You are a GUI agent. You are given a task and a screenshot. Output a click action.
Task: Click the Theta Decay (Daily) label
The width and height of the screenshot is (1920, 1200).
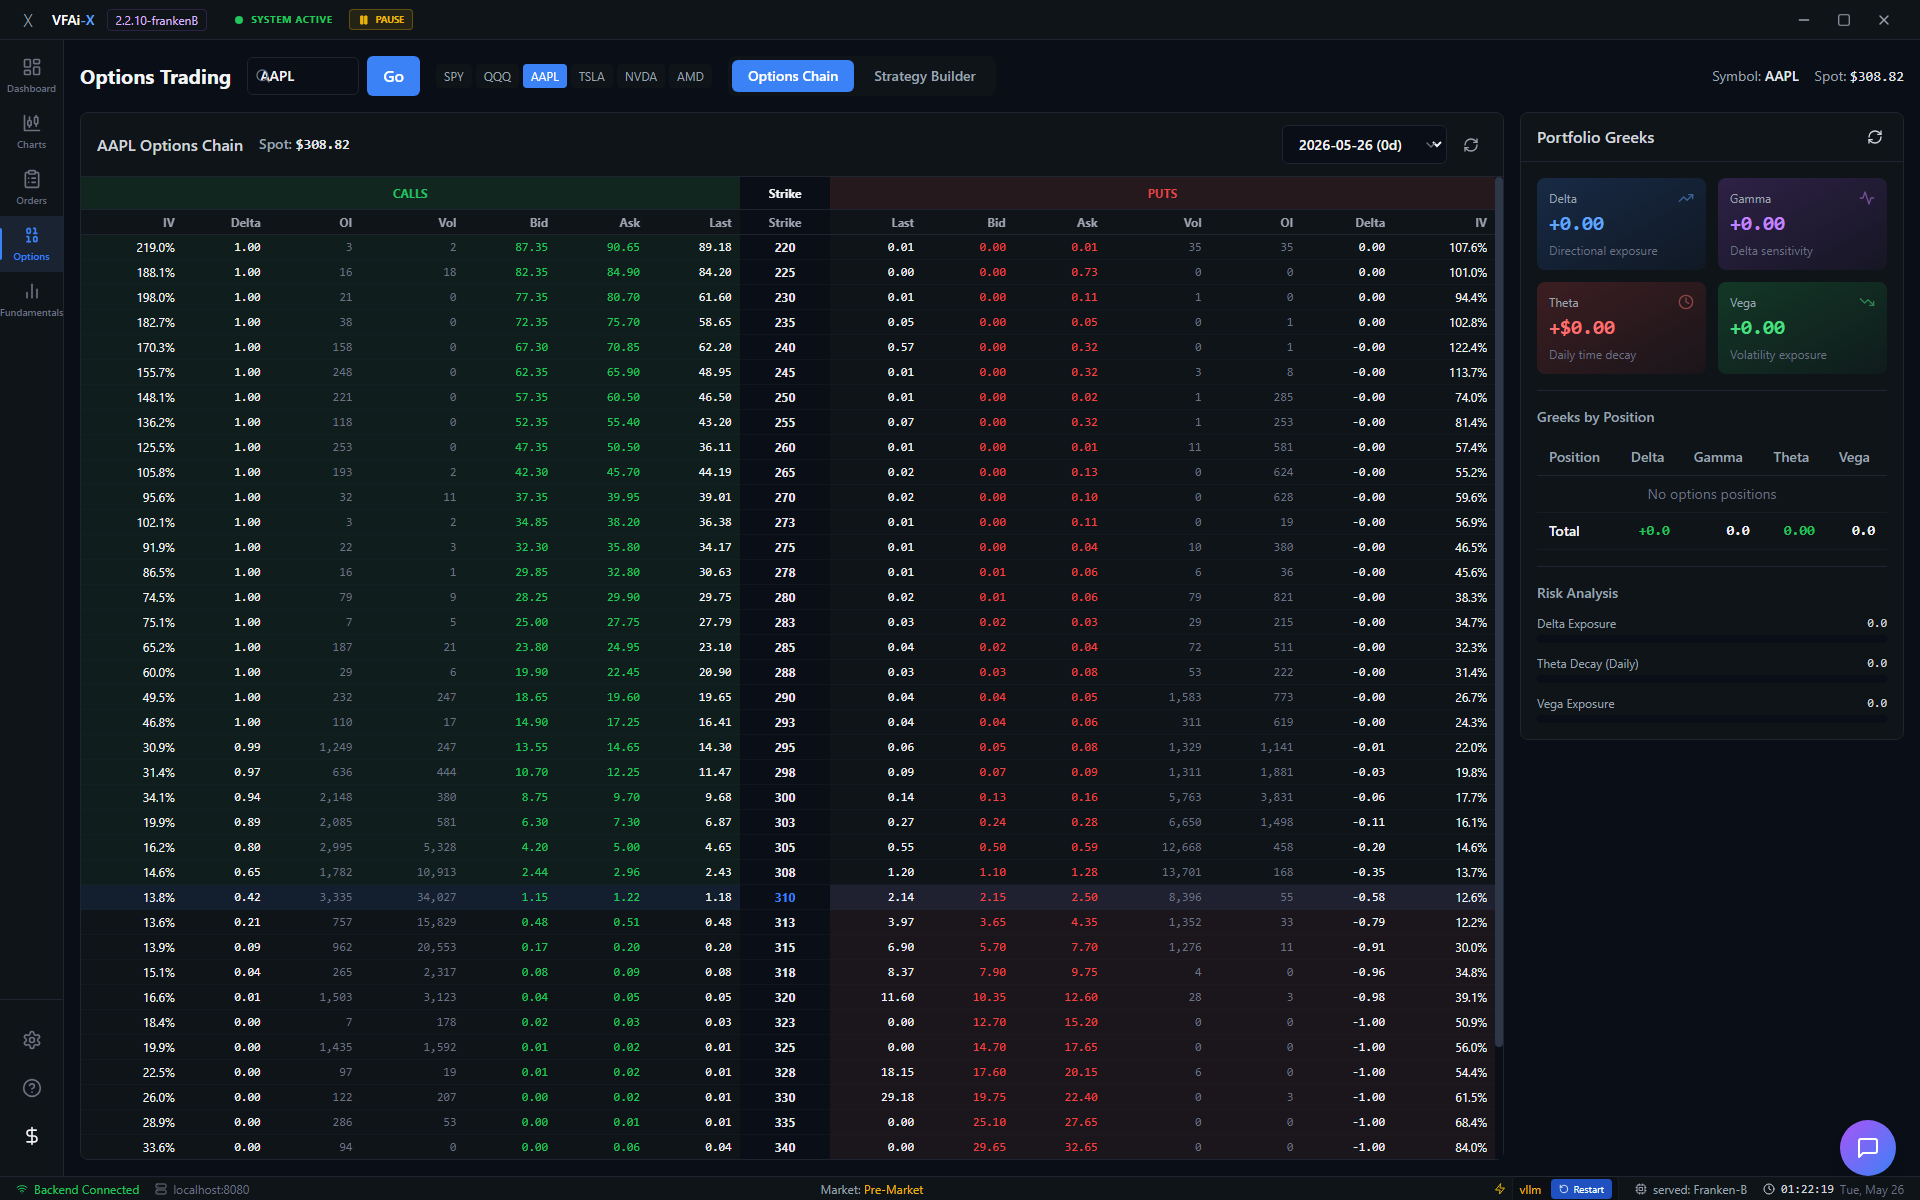1587,663
